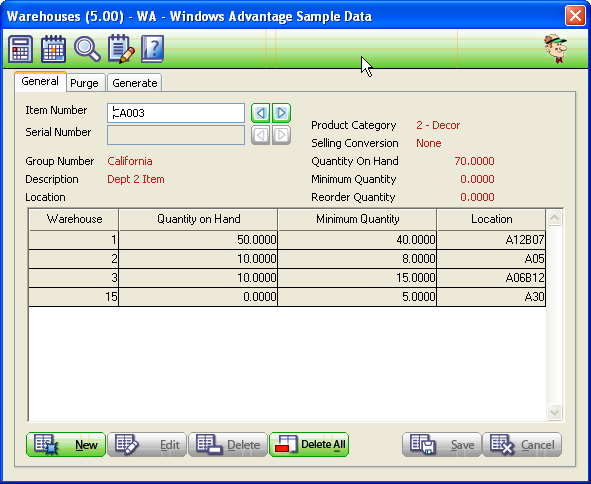The height and width of the screenshot is (484, 591).
Task: Close the Warehouses window
Action: pos(575,16)
